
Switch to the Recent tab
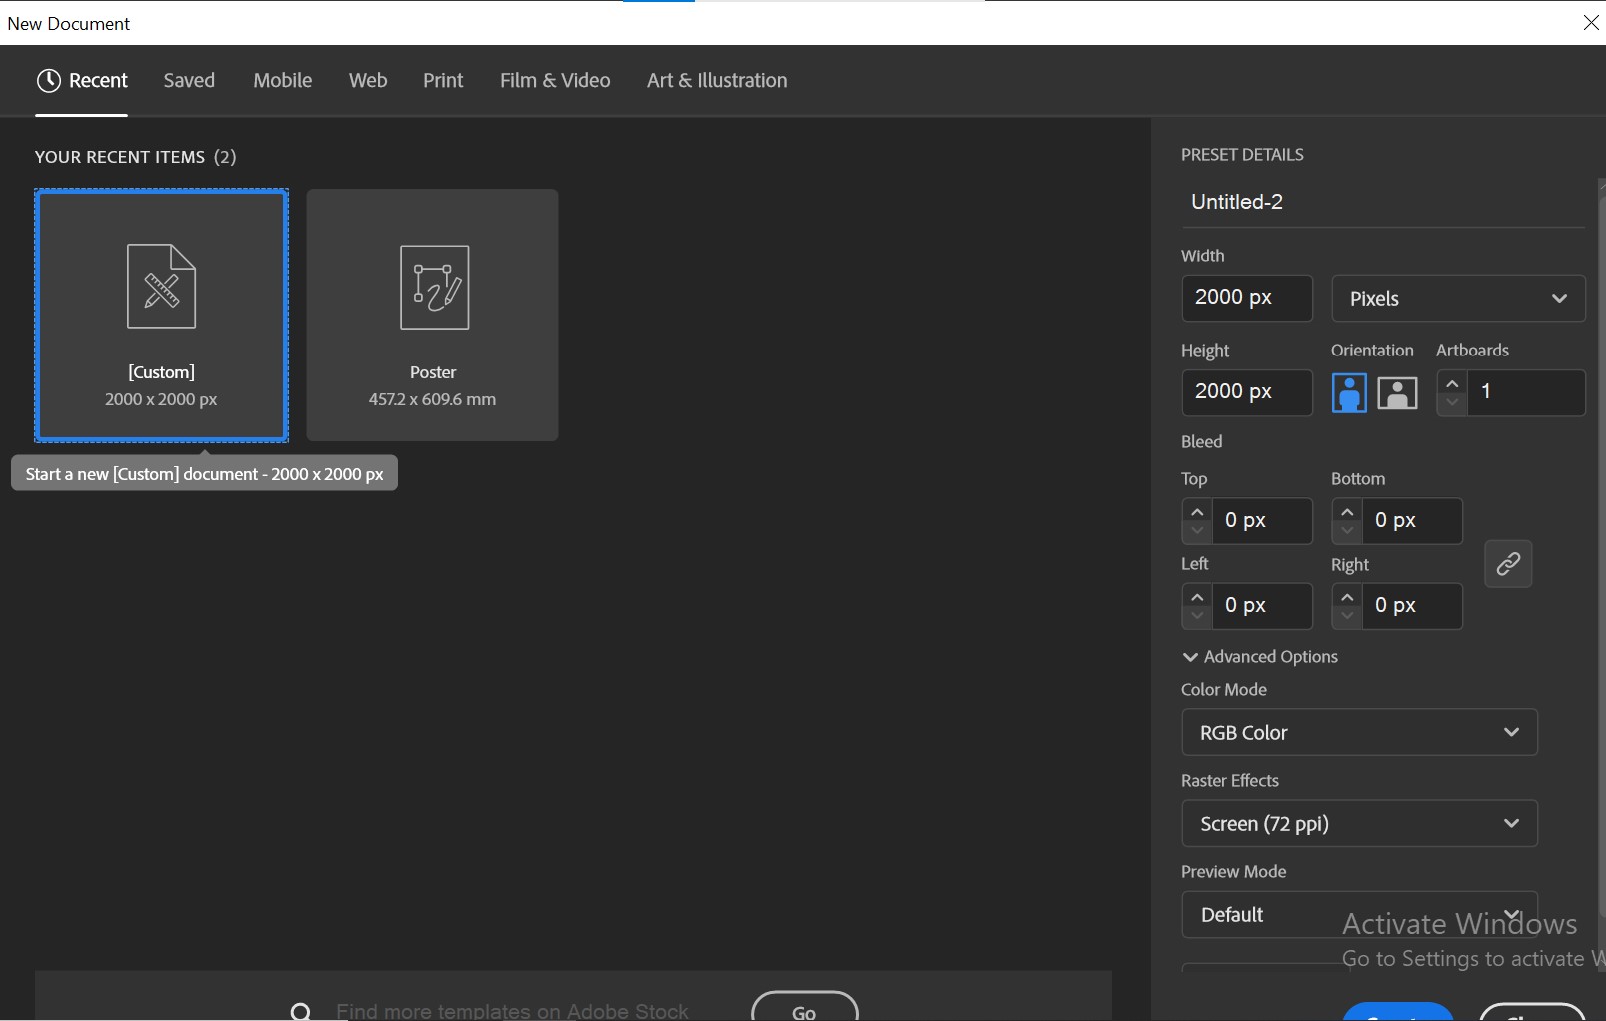pos(82,80)
